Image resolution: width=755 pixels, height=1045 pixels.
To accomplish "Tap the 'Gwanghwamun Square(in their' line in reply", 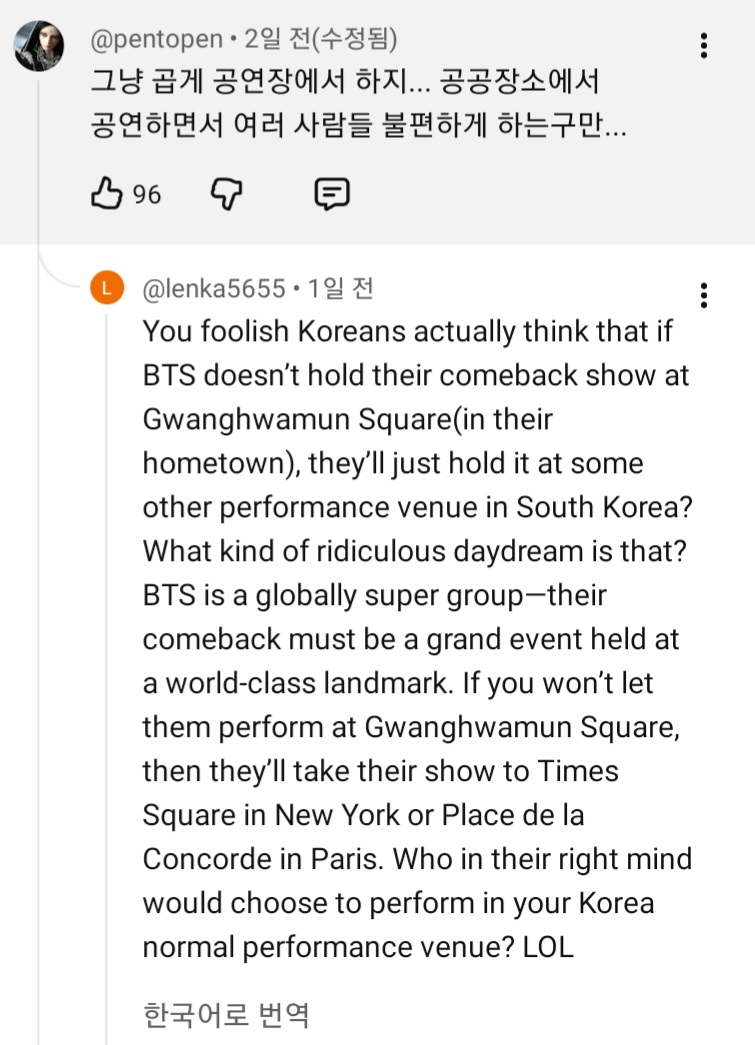I will pos(347,420).
